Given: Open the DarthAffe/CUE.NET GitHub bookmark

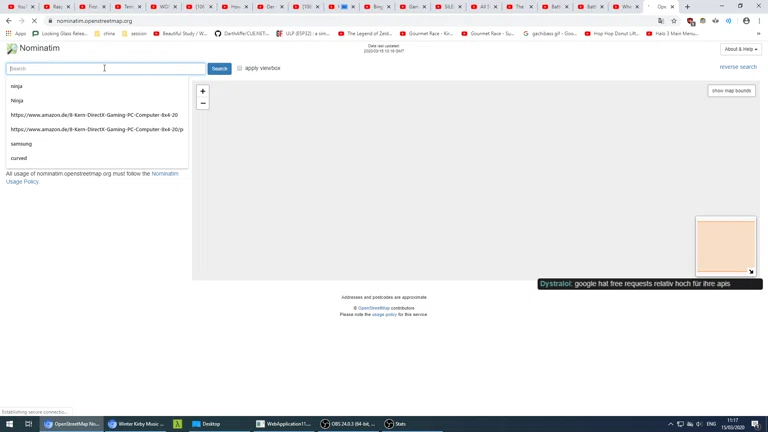Looking at the screenshot, I should [x=242, y=34].
